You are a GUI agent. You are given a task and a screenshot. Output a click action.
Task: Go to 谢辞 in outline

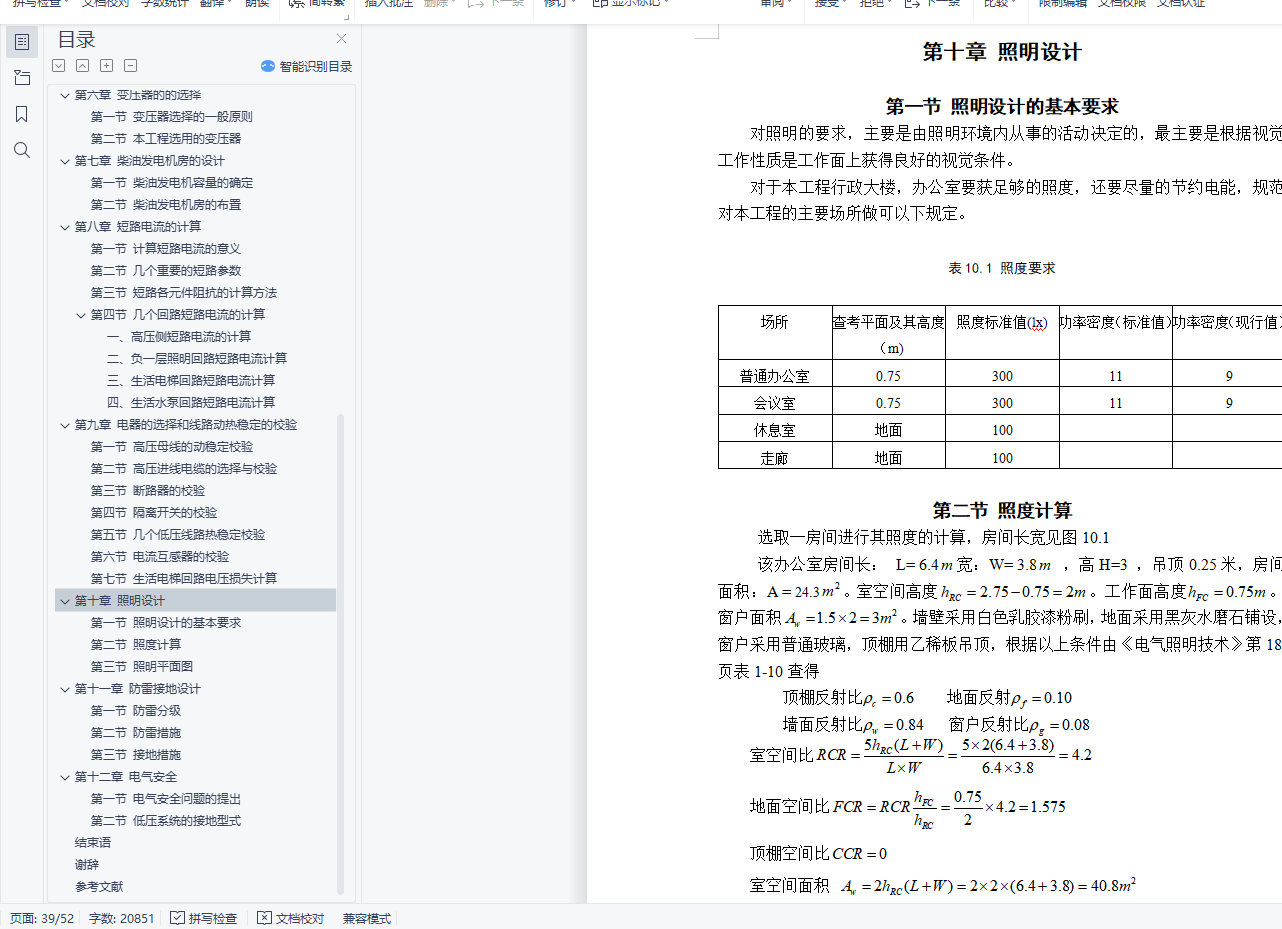(87, 865)
